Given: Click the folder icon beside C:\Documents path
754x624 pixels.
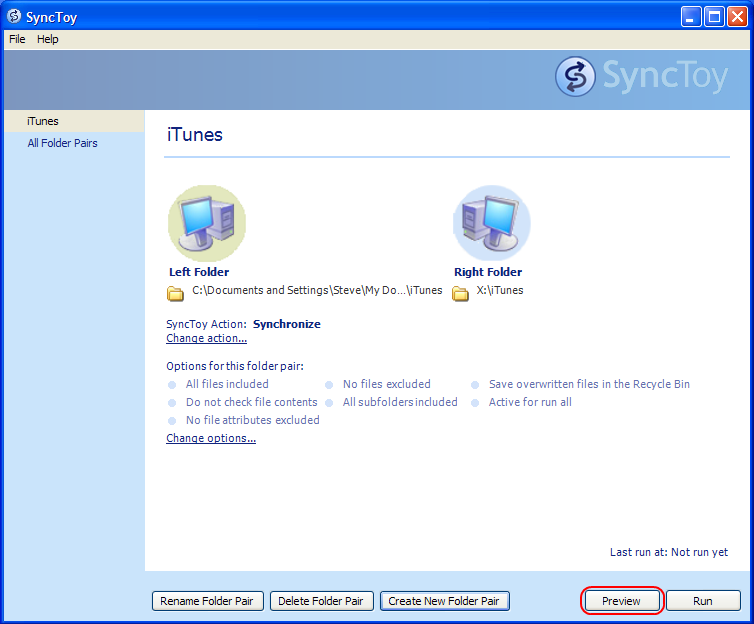Looking at the screenshot, I should click(175, 293).
